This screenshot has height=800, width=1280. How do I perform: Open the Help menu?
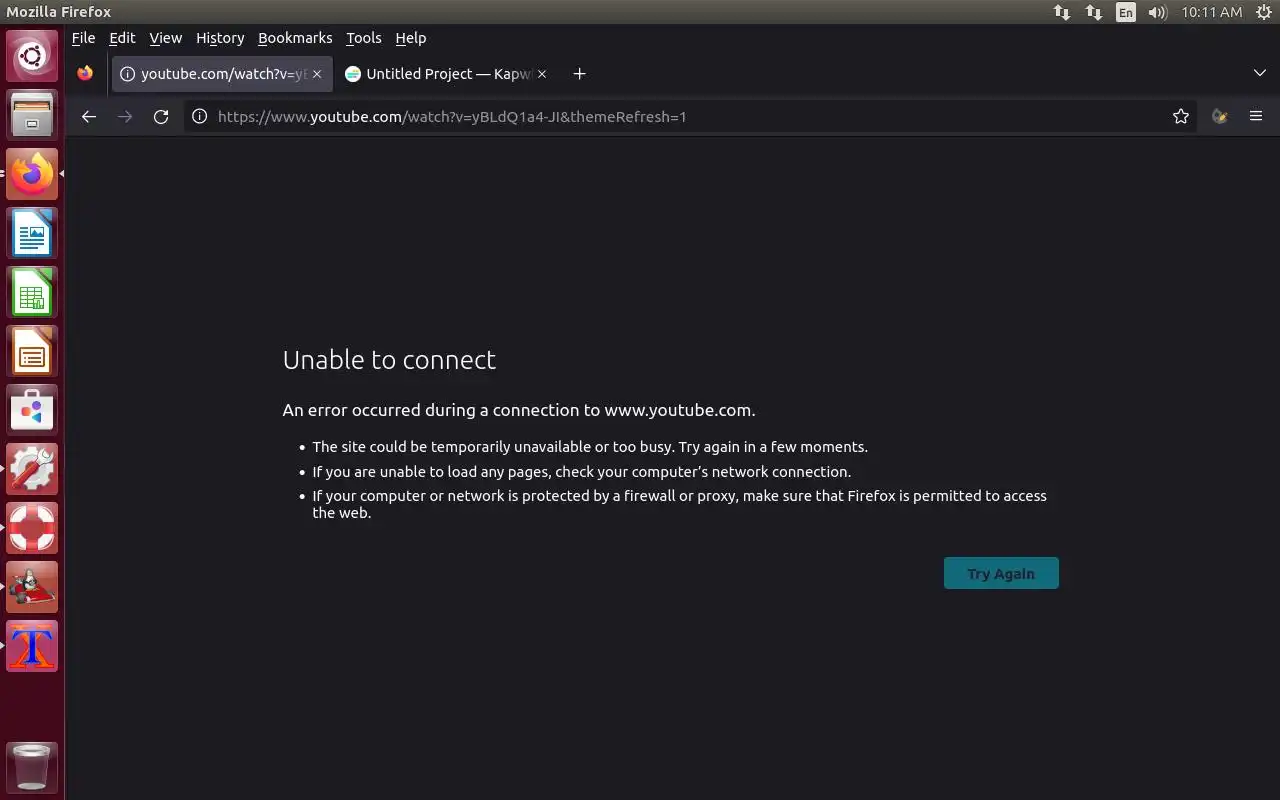click(411, 38)
